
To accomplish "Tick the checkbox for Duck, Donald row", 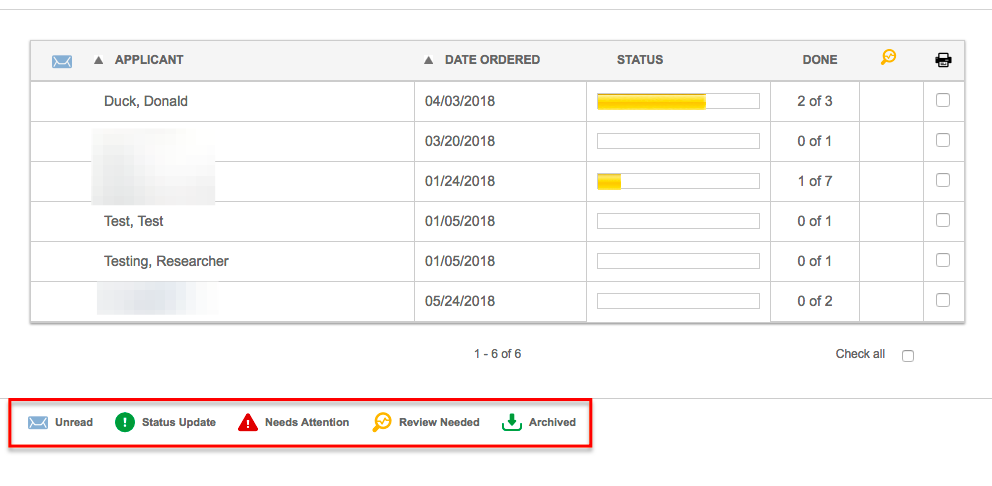I will point(943,100).
